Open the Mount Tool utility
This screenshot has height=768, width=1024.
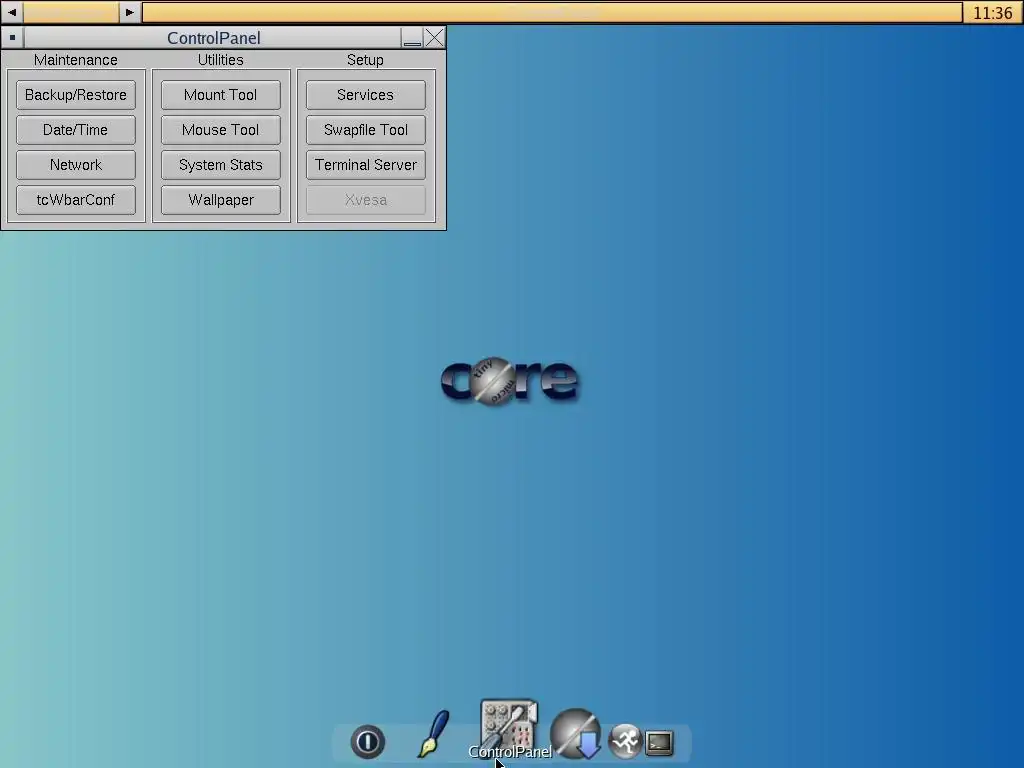click(221, 95)
